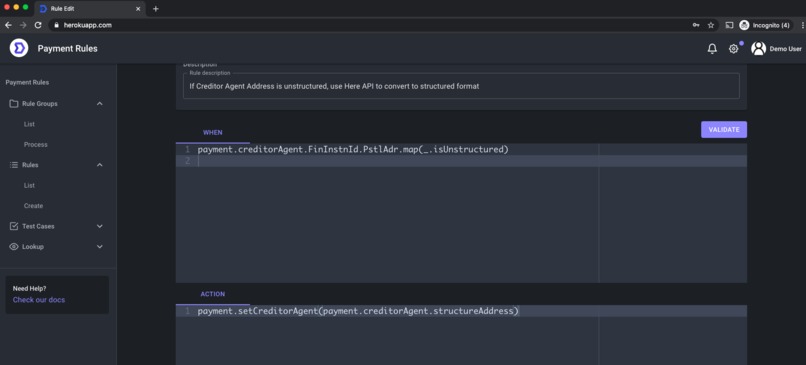Bookmark this page with the star icon
This screenshot has width=806, height=365.
click(711, 25)
